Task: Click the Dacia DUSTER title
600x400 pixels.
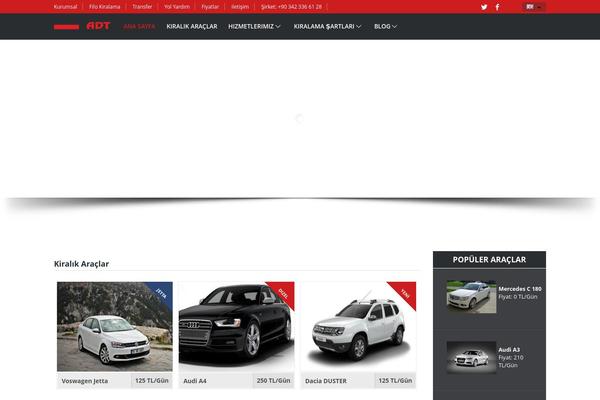Action: 326,381
